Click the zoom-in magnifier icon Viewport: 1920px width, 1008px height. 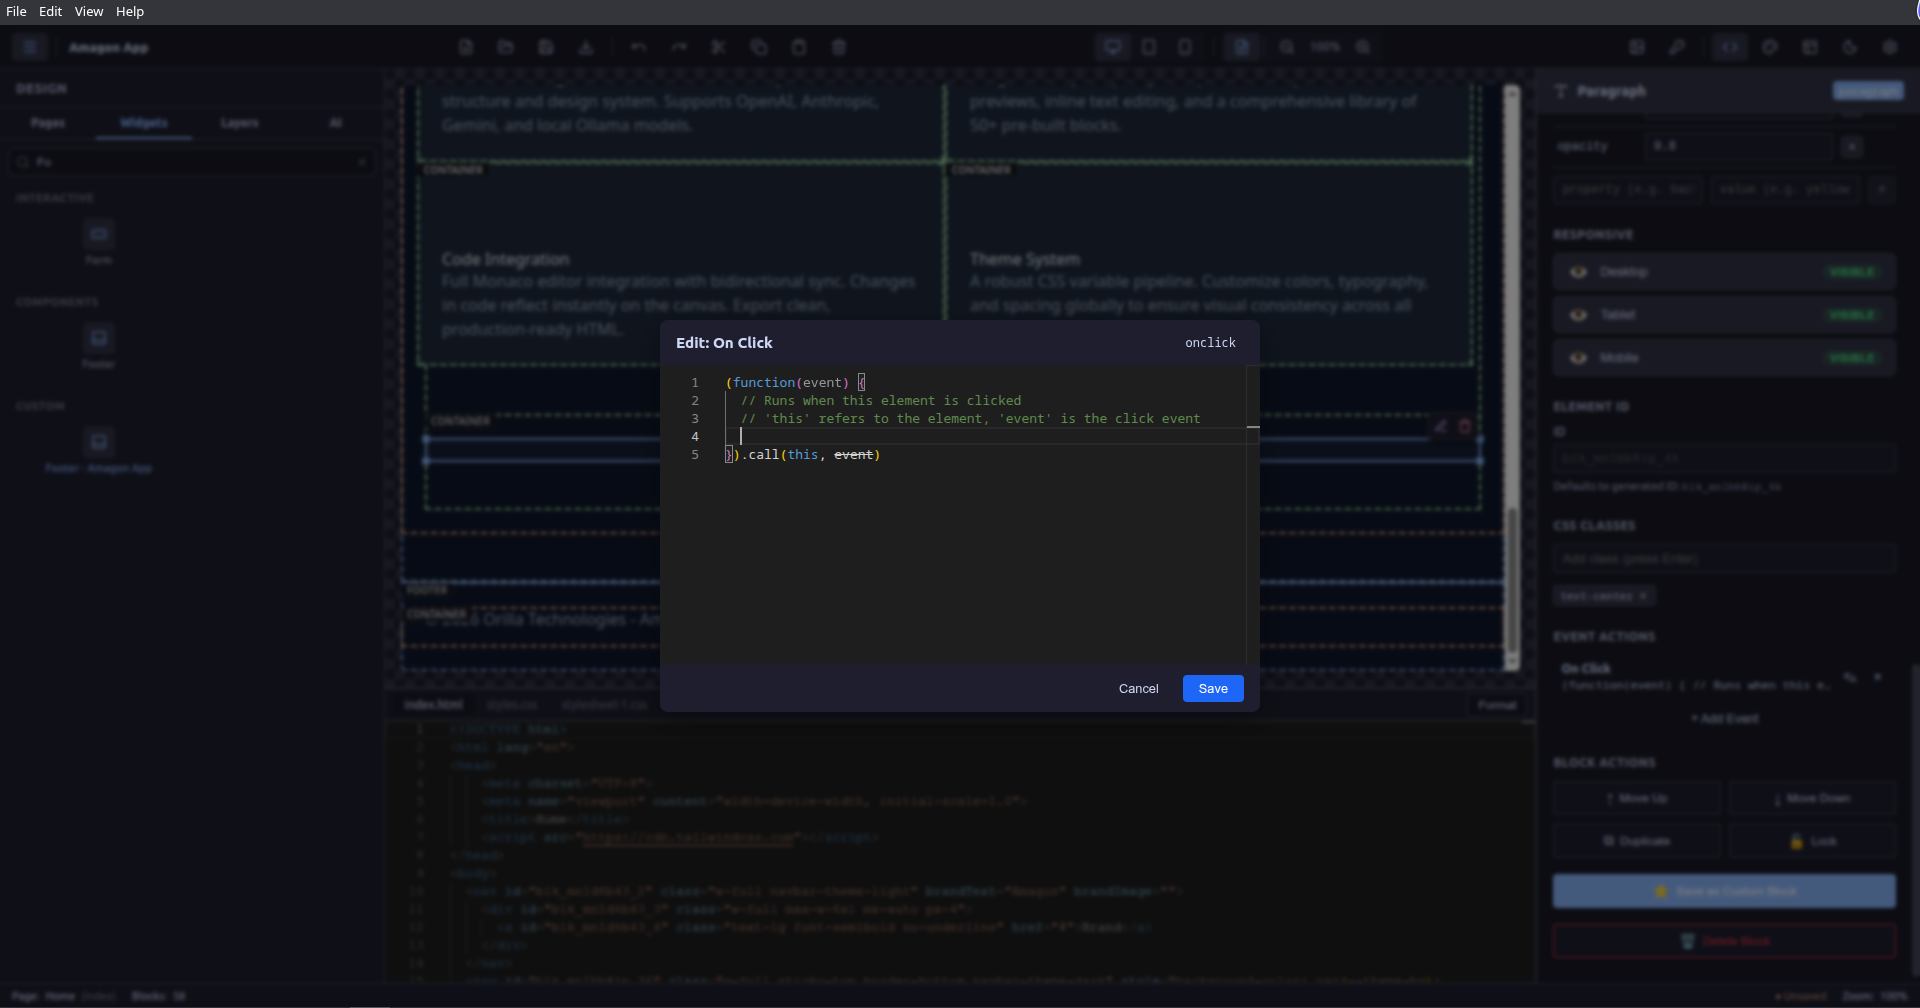pos(1364,47)
